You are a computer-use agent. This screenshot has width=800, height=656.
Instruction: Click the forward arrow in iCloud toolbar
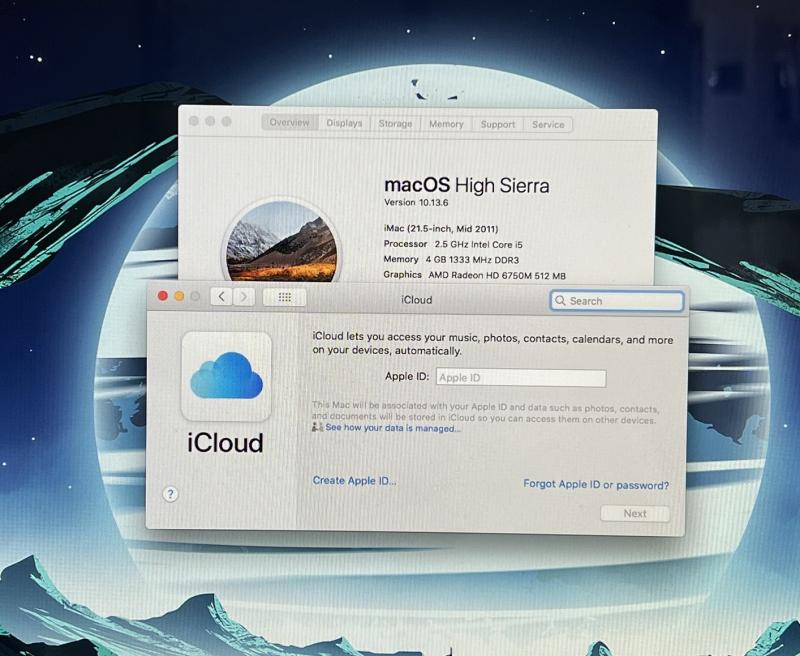pyautogui.click(x=244, y=297)
